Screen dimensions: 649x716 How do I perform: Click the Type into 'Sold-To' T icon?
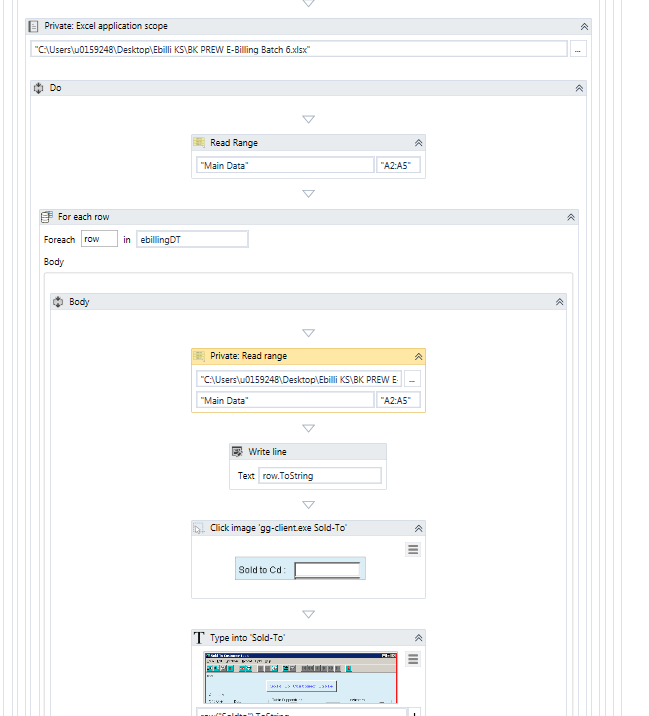pyautogui.click(x=199, y=637)
